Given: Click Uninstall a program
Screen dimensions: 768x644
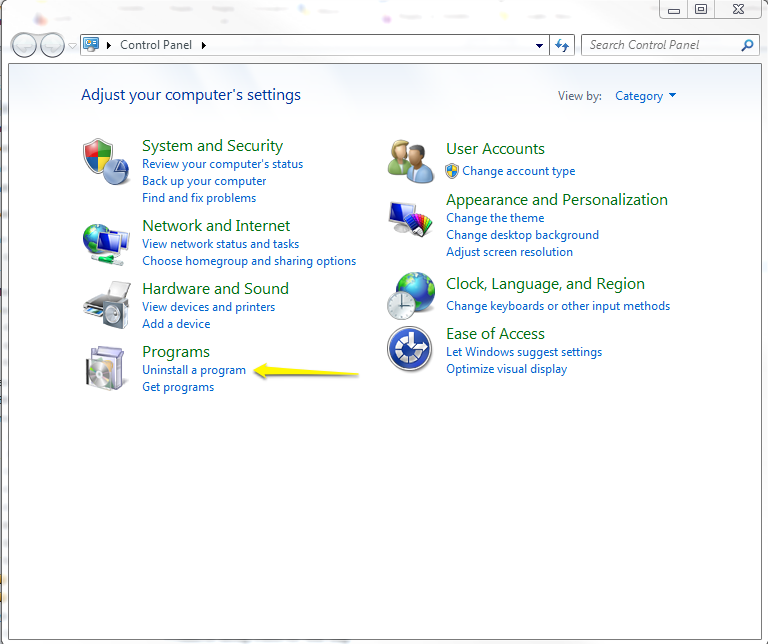Looking at the screenshot, I should point(193,370).
